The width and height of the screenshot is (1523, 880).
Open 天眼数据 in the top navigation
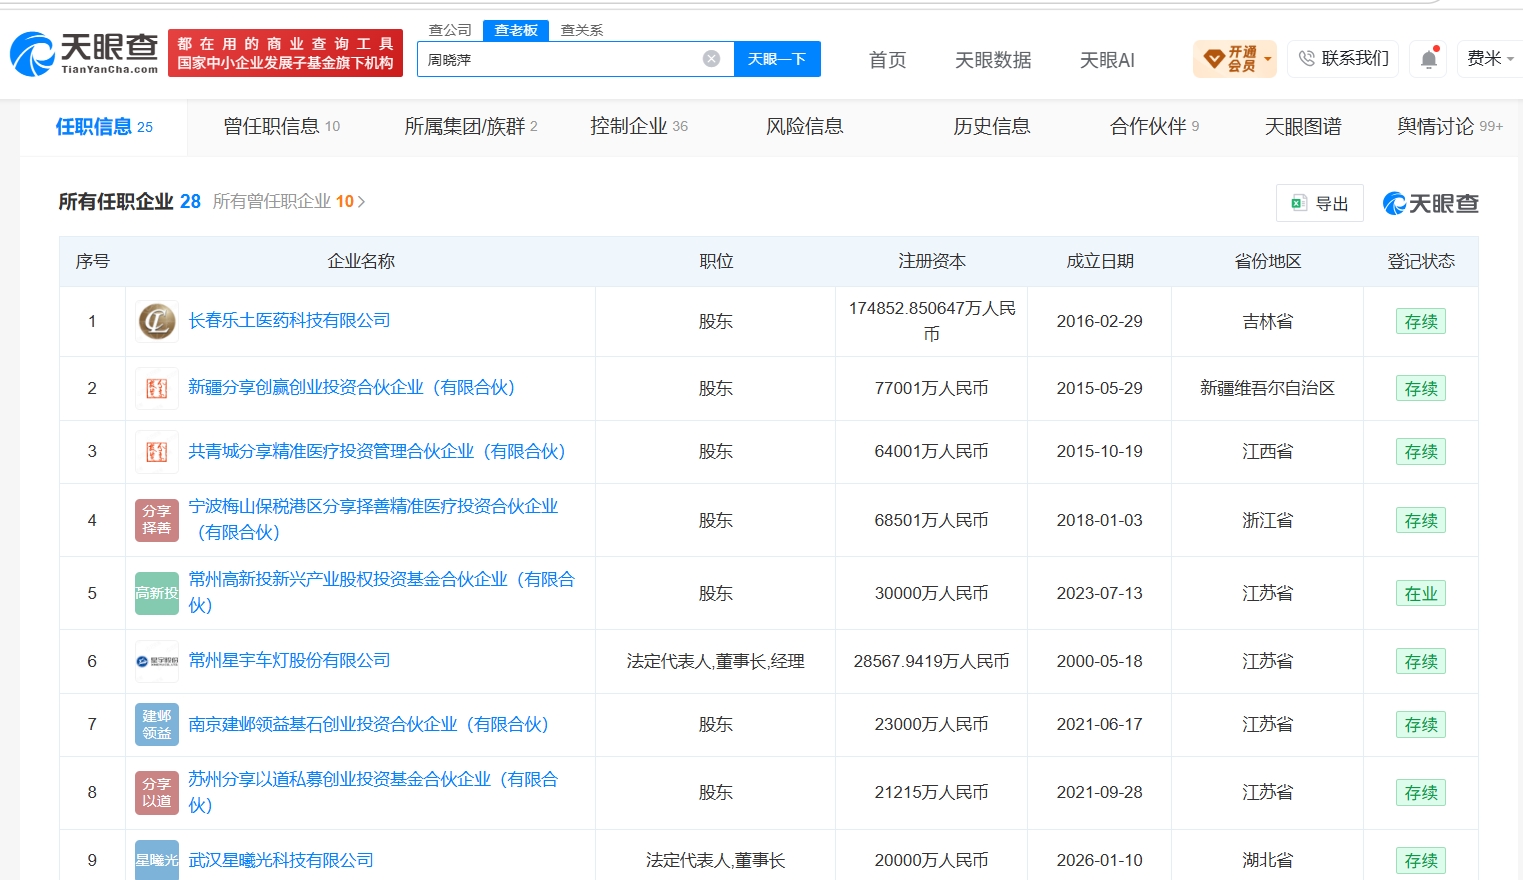pyautogui.click(x=993, y=60)
